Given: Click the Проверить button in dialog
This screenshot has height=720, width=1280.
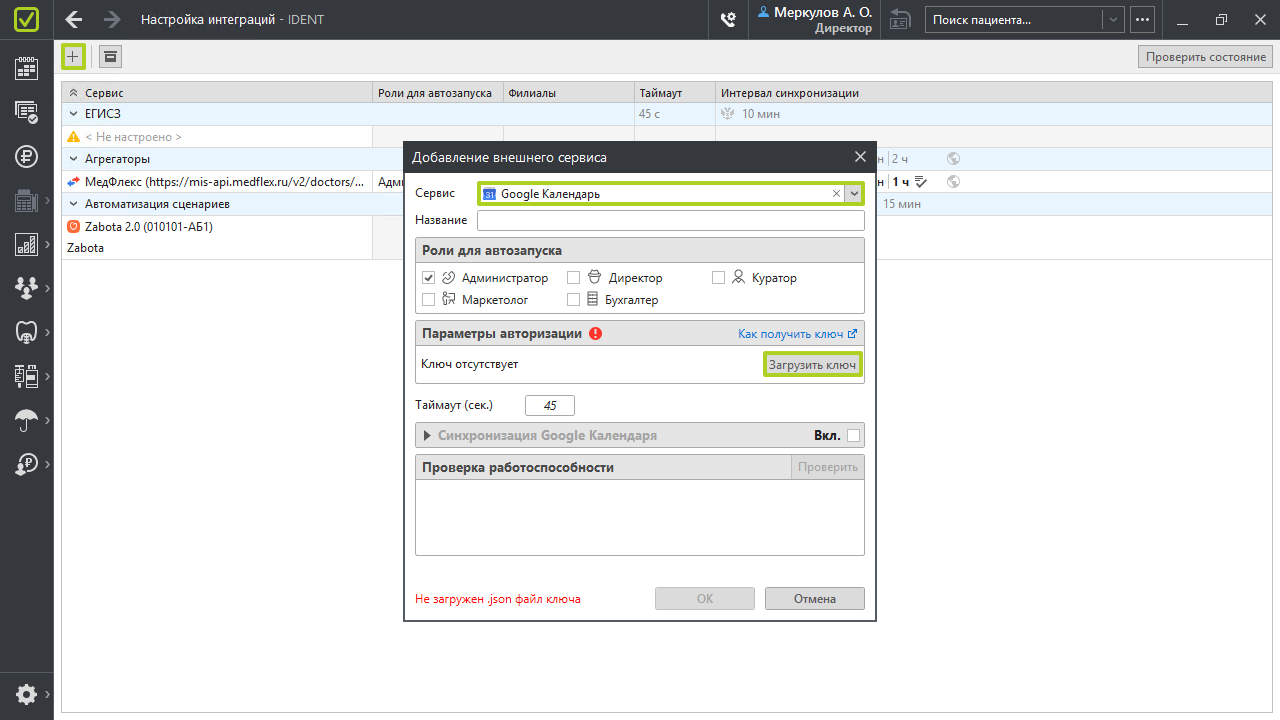Looking at the screenshot, I should tap(827, 467).
